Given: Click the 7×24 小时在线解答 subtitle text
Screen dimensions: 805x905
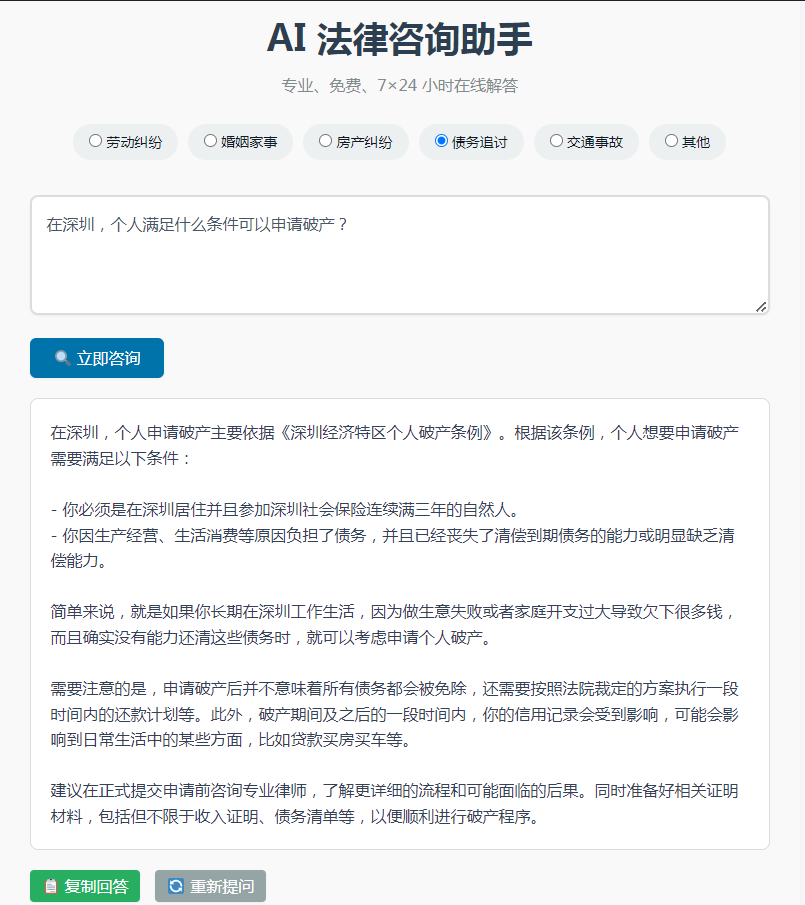Looking at the screenshot, I should click(400, 86).
